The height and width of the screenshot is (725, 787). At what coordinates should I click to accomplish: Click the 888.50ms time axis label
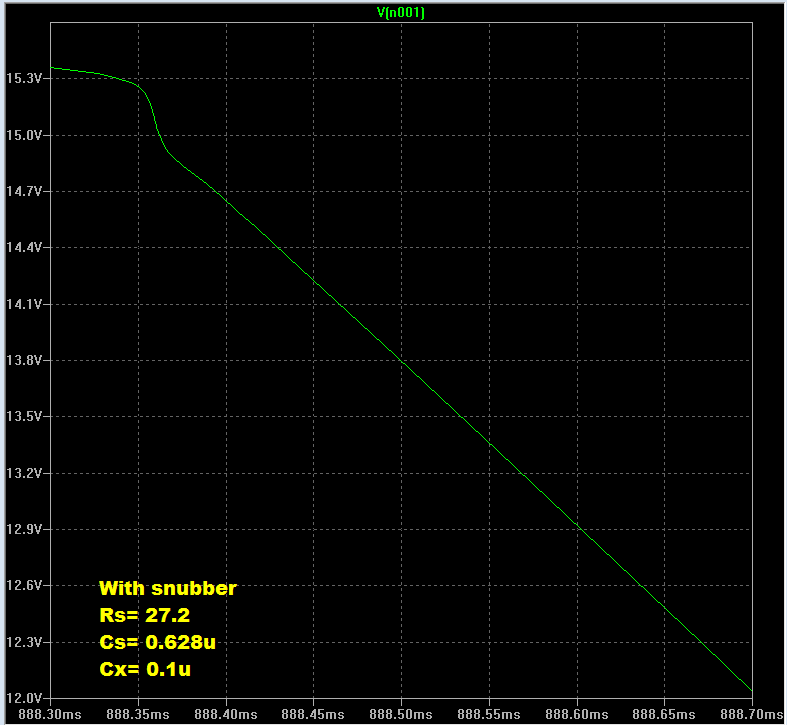[401, 714]
